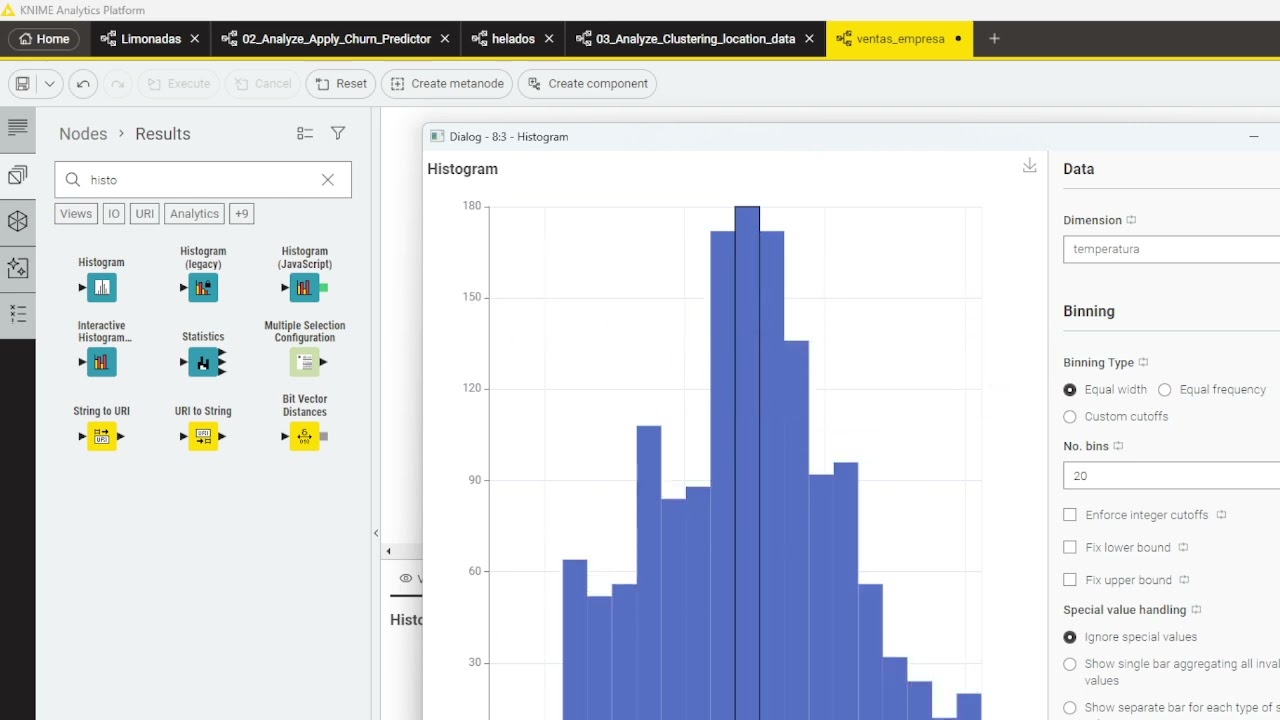The height and width of the screenshot is (720, 1280).
Task: Enable Enforce integer cutoffs checkbox
Action: (x=1070, y=514)
